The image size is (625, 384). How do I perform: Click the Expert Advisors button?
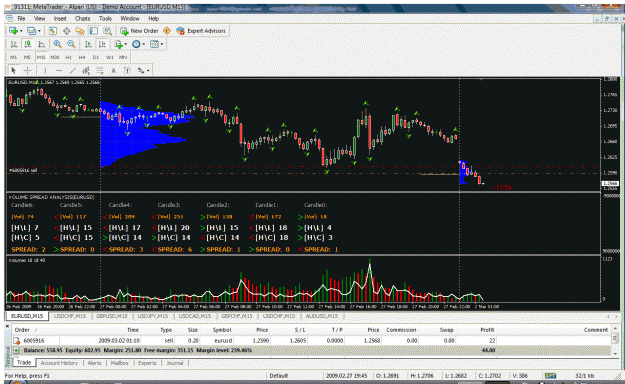[202, 31]
